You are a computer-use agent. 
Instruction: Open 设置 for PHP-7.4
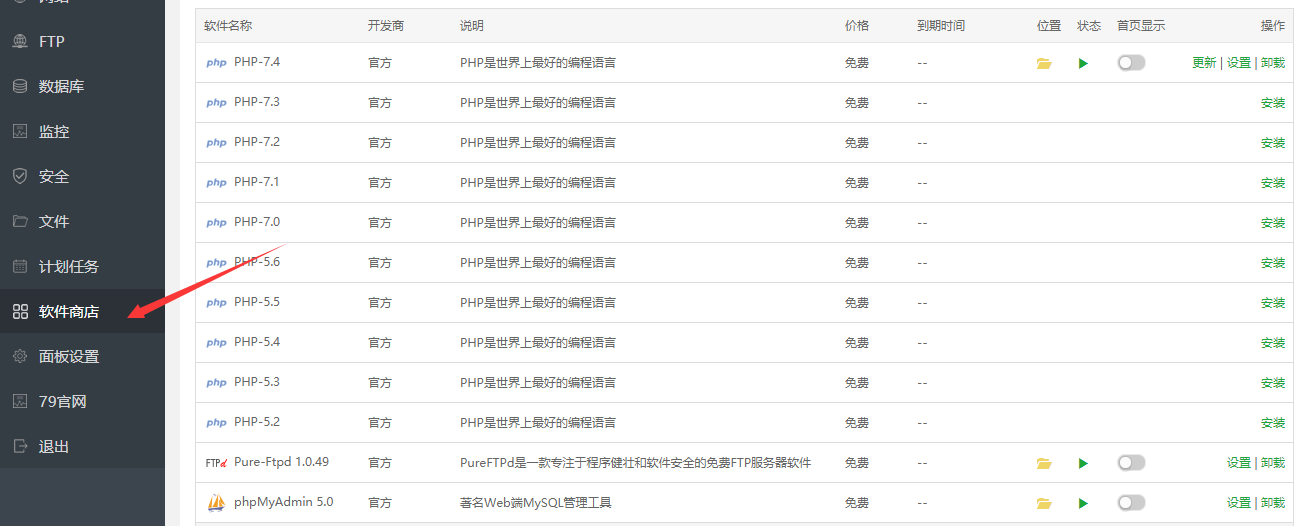(1239, 63)
